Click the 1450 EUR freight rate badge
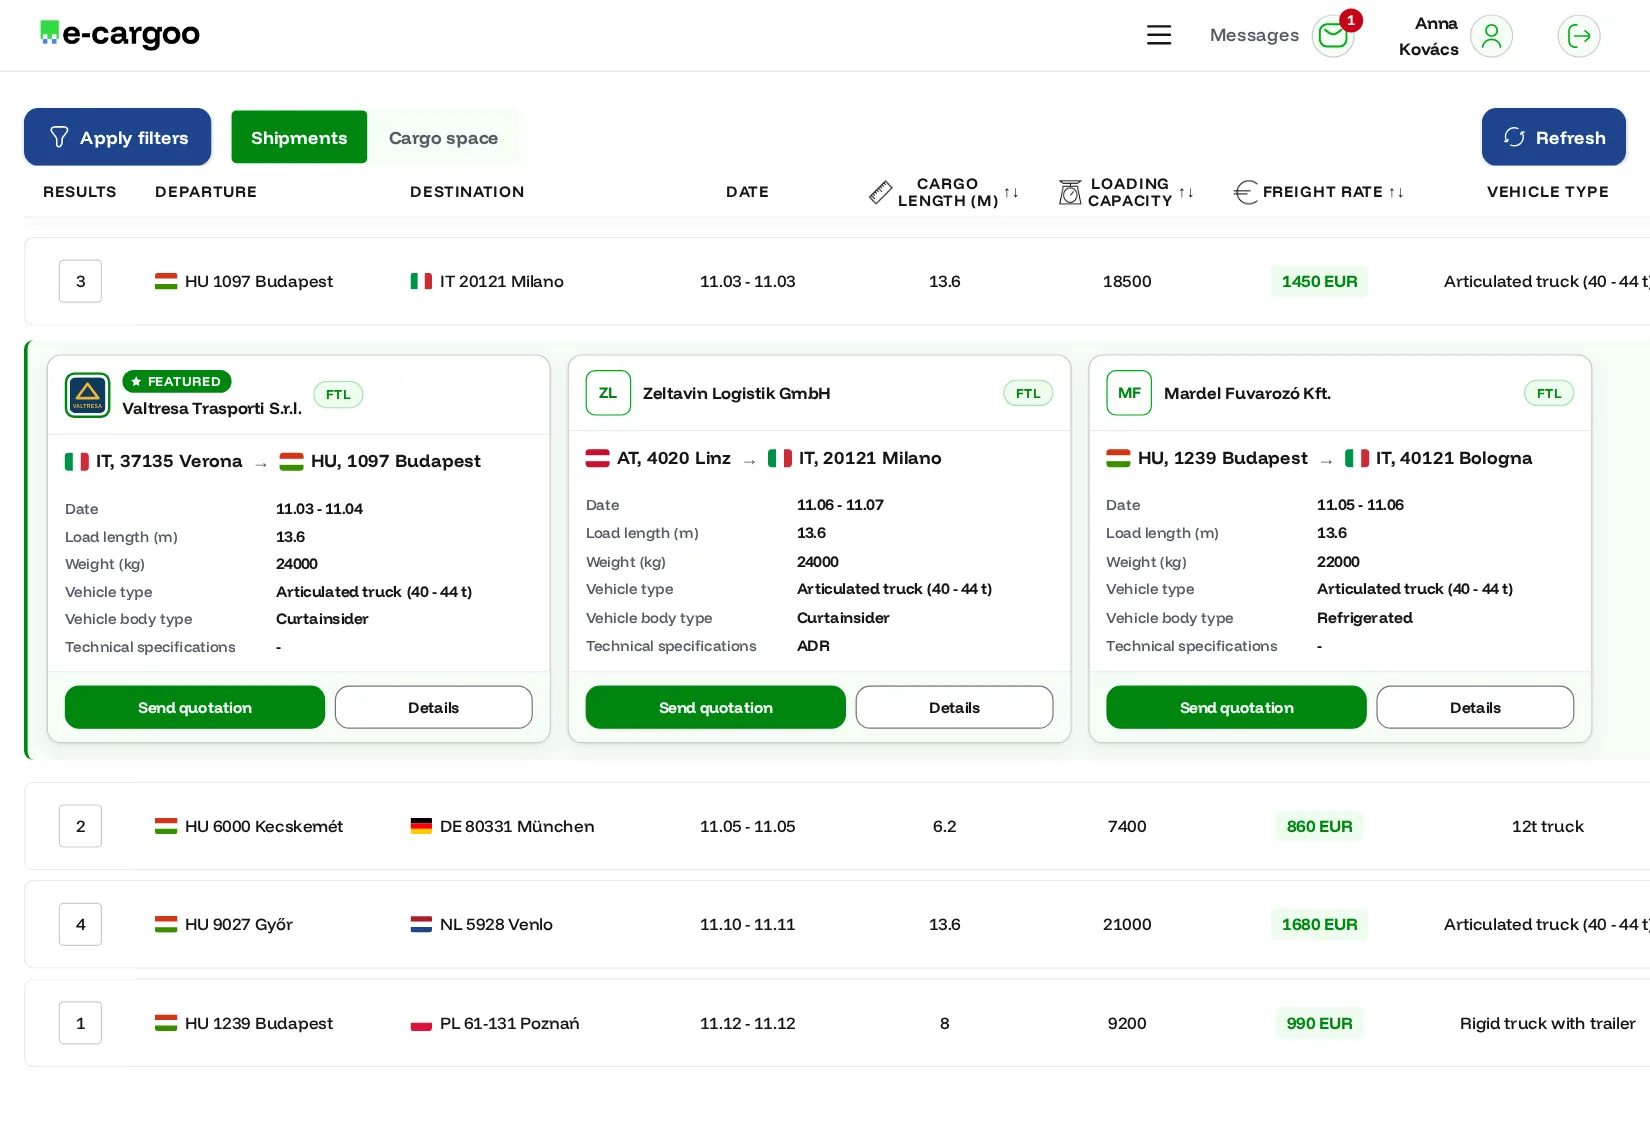The width and height of the screenshot is (1650, 1140). click(1319, 281)
